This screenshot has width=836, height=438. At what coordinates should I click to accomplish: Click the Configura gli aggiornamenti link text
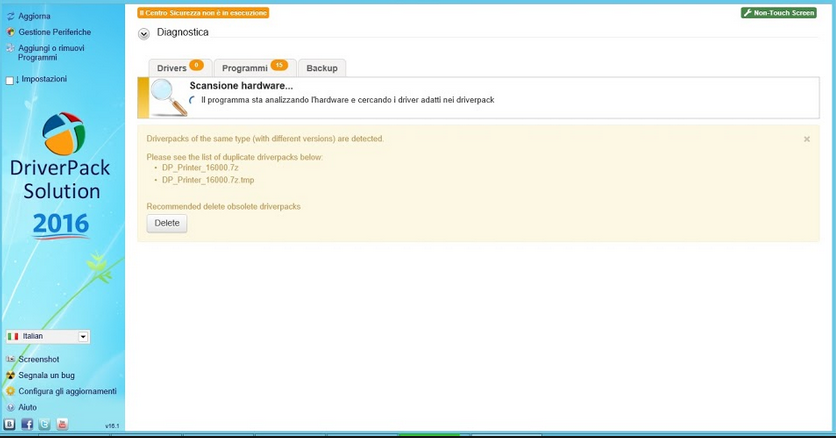(67, 391)
